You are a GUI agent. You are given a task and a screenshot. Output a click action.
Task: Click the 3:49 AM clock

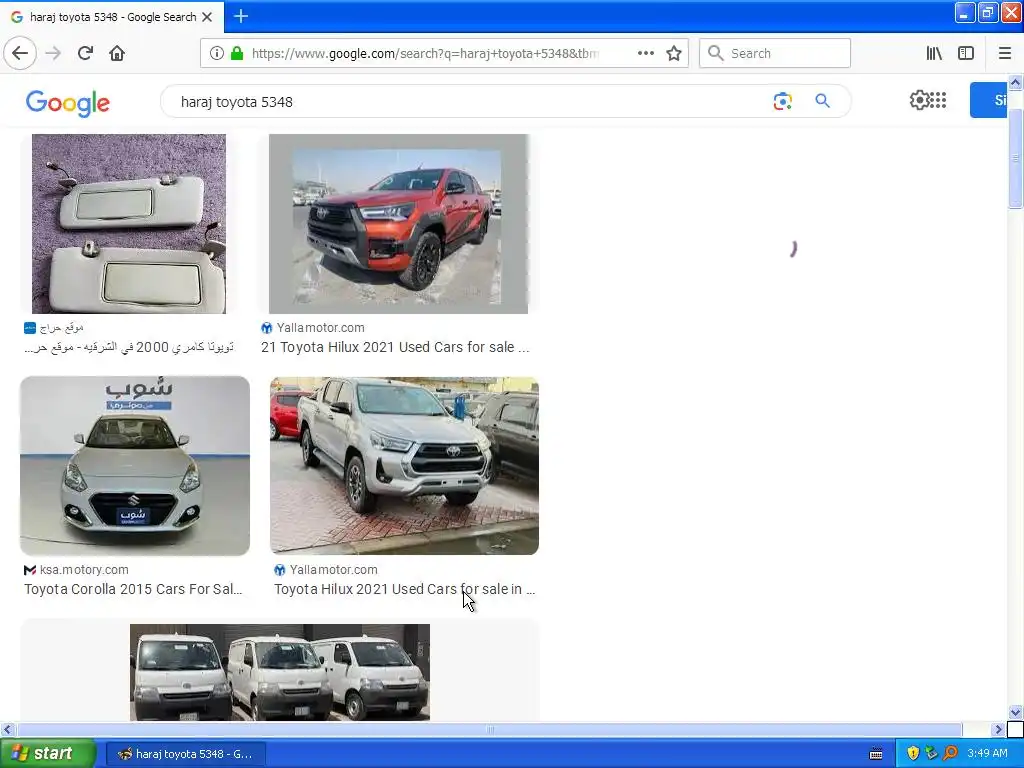click(x=987, y=754)
